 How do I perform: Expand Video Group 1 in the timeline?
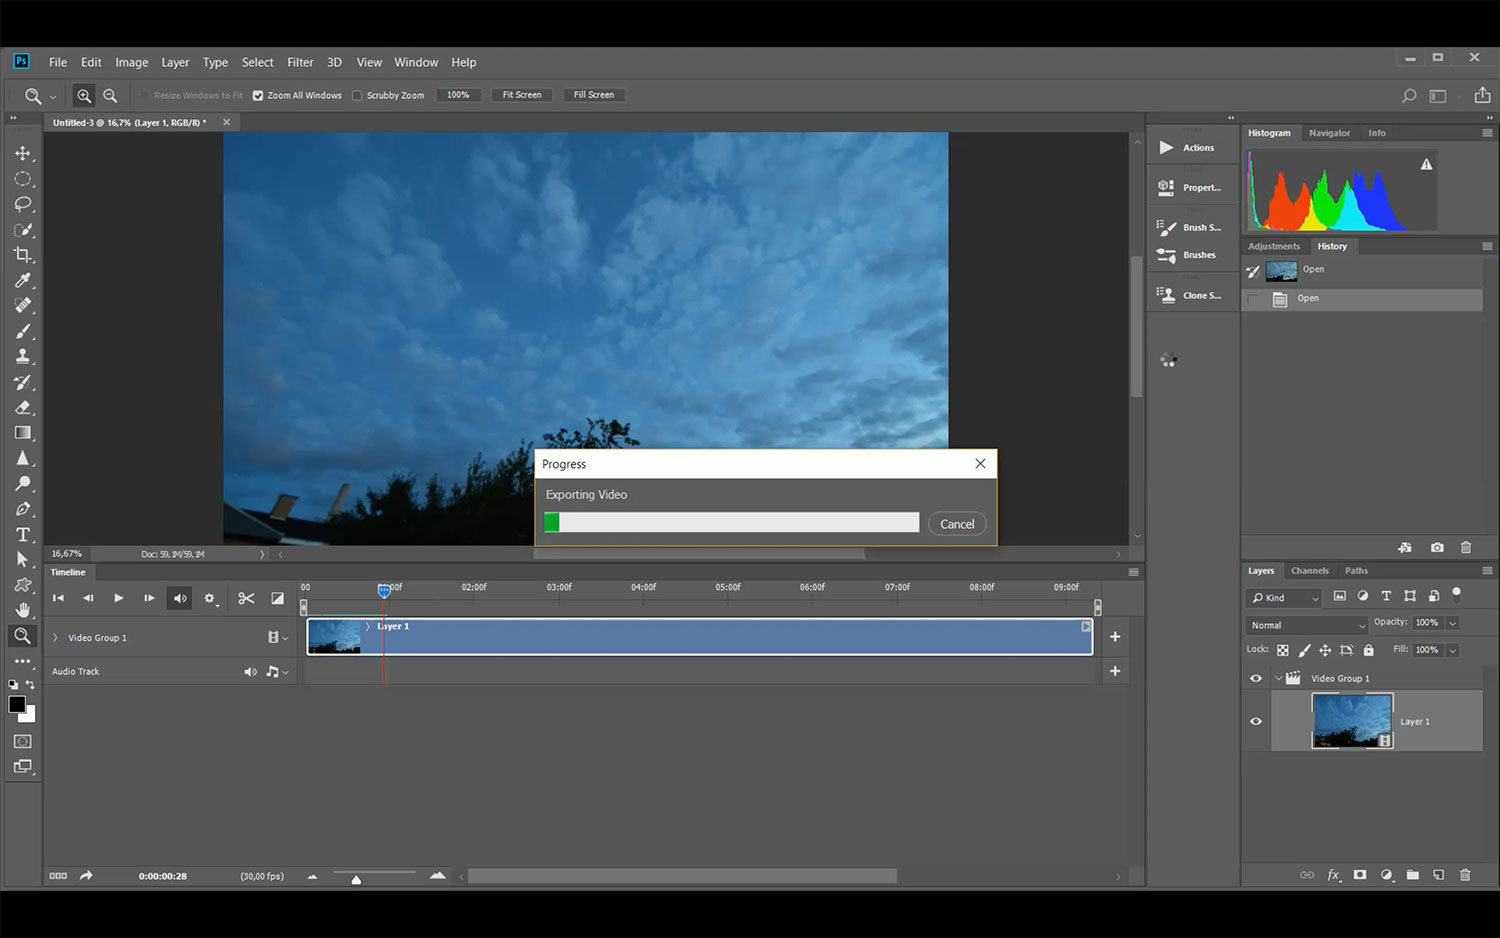(x=55, y=638)
